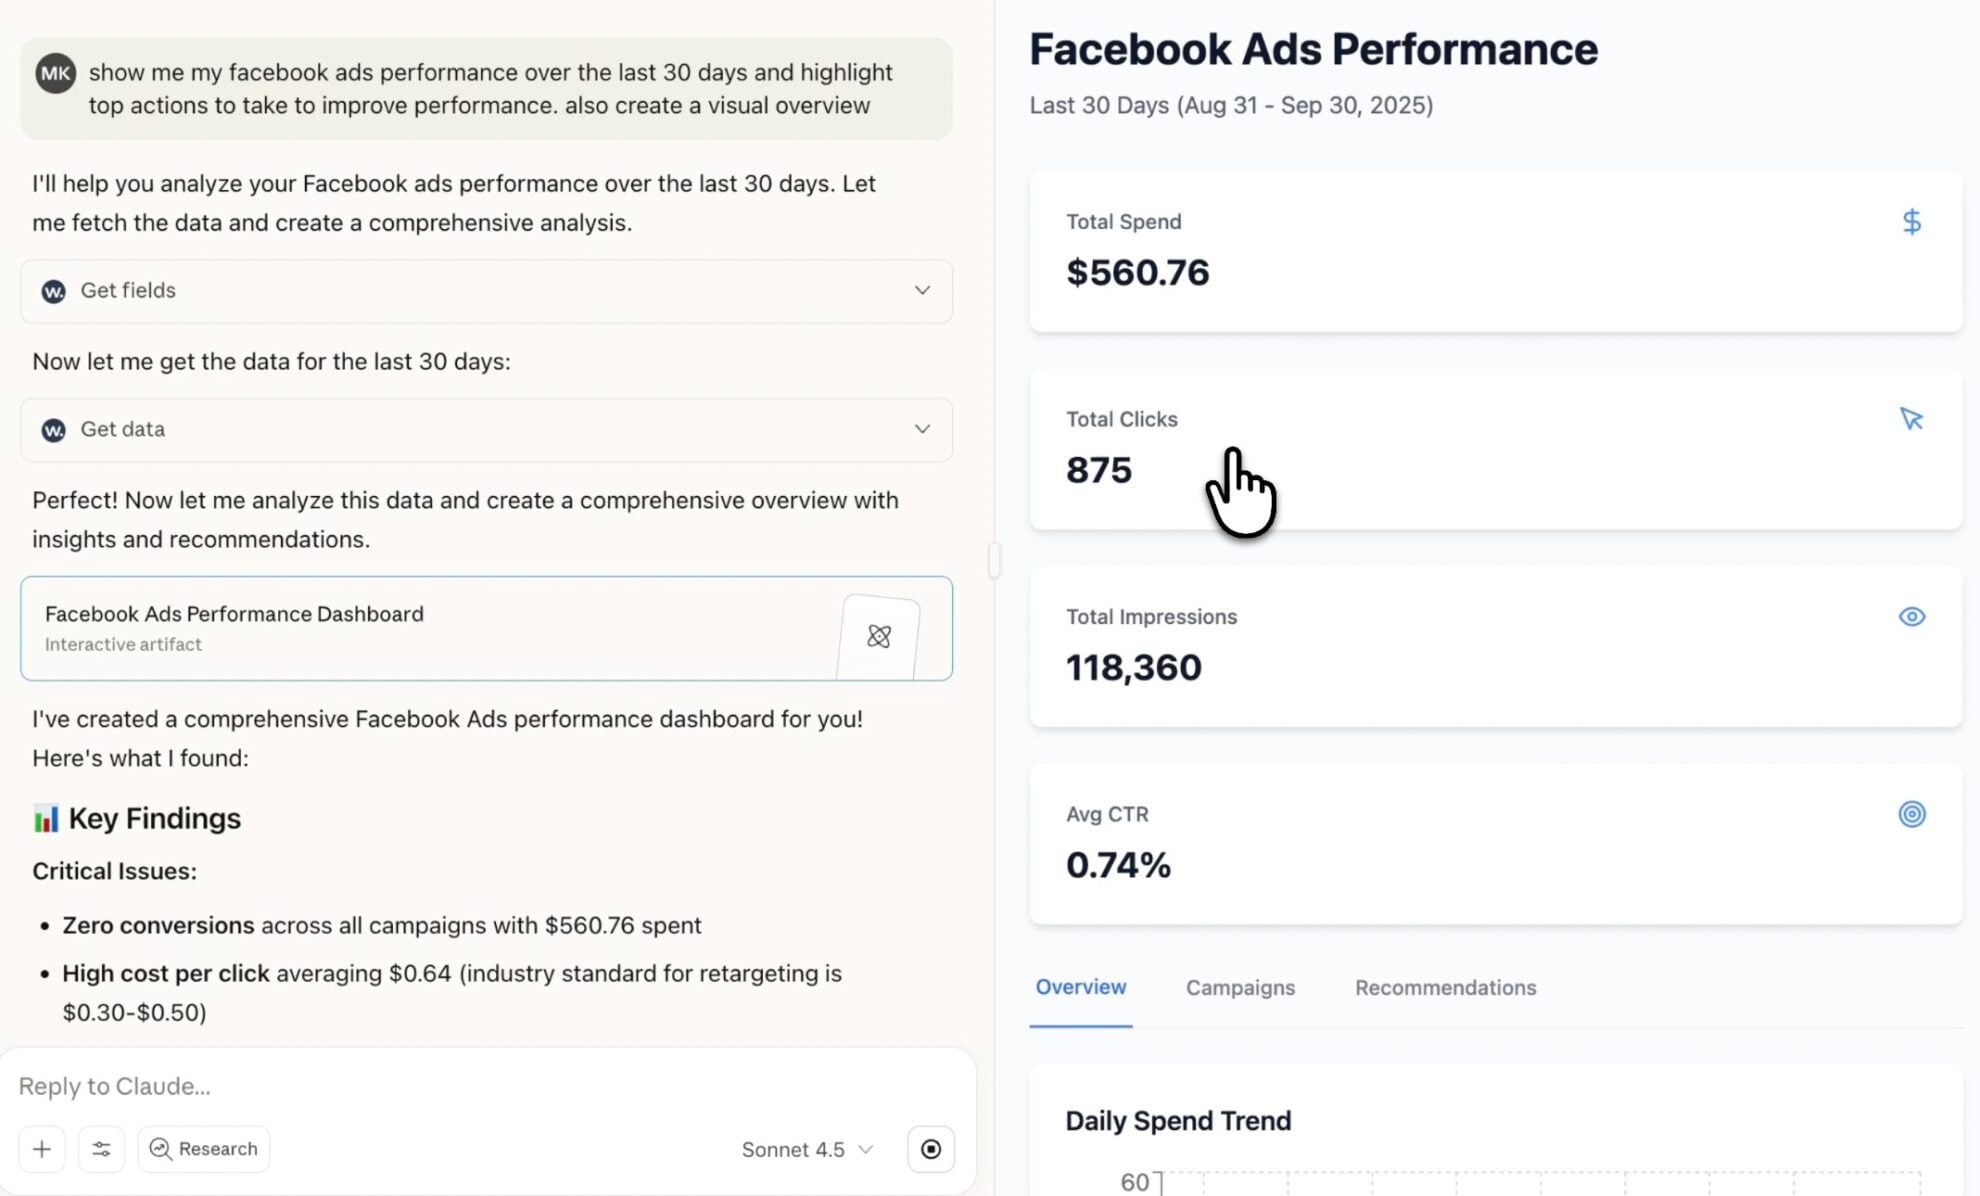
Task: Click the cursor icon on Total Clicks
Action: coord(1911,419)
